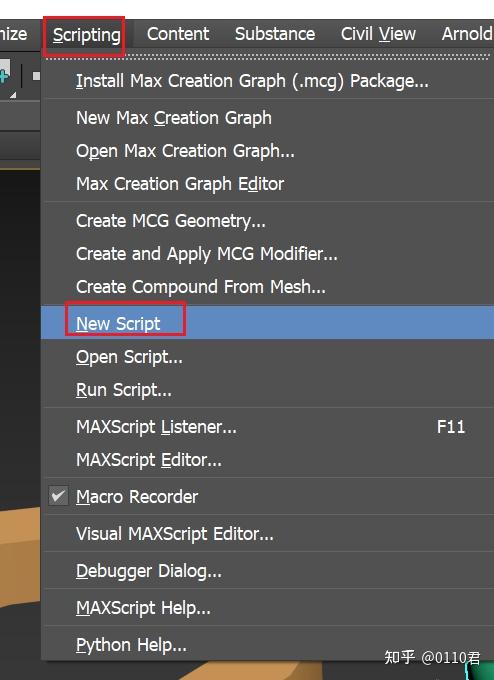Choose Open Script from menu
494x680 pixels.
[x=268, y=357]
